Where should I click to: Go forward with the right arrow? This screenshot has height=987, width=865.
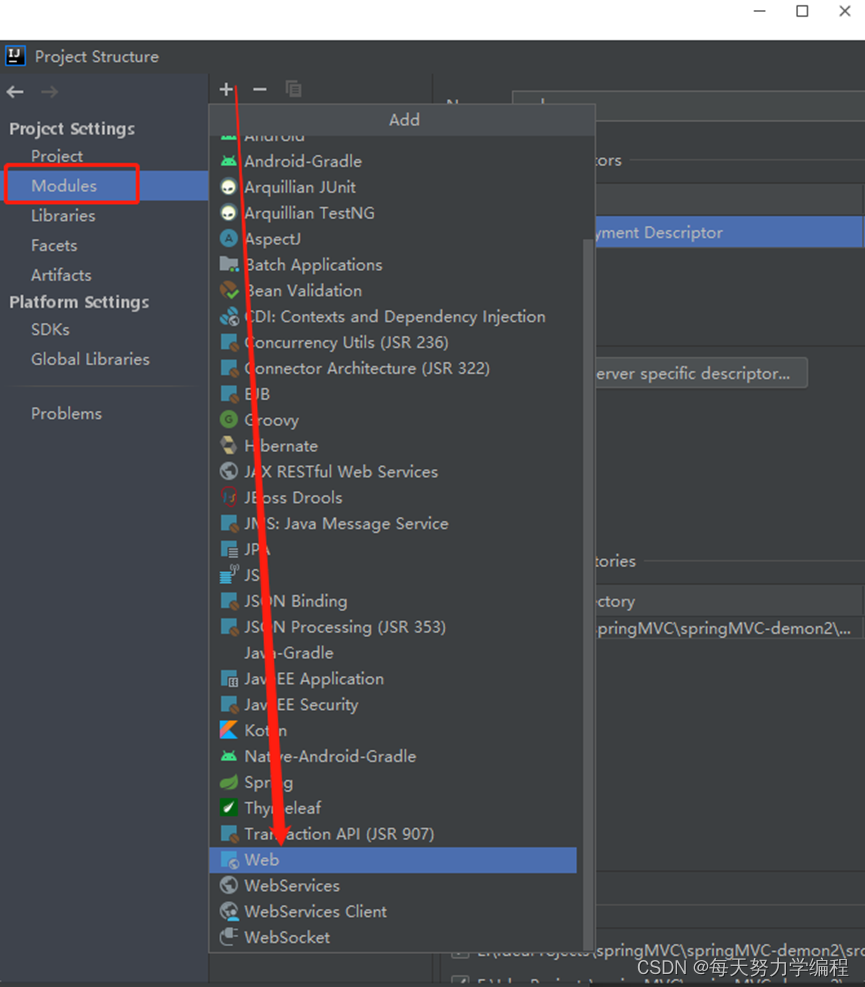tap(49, 92)
